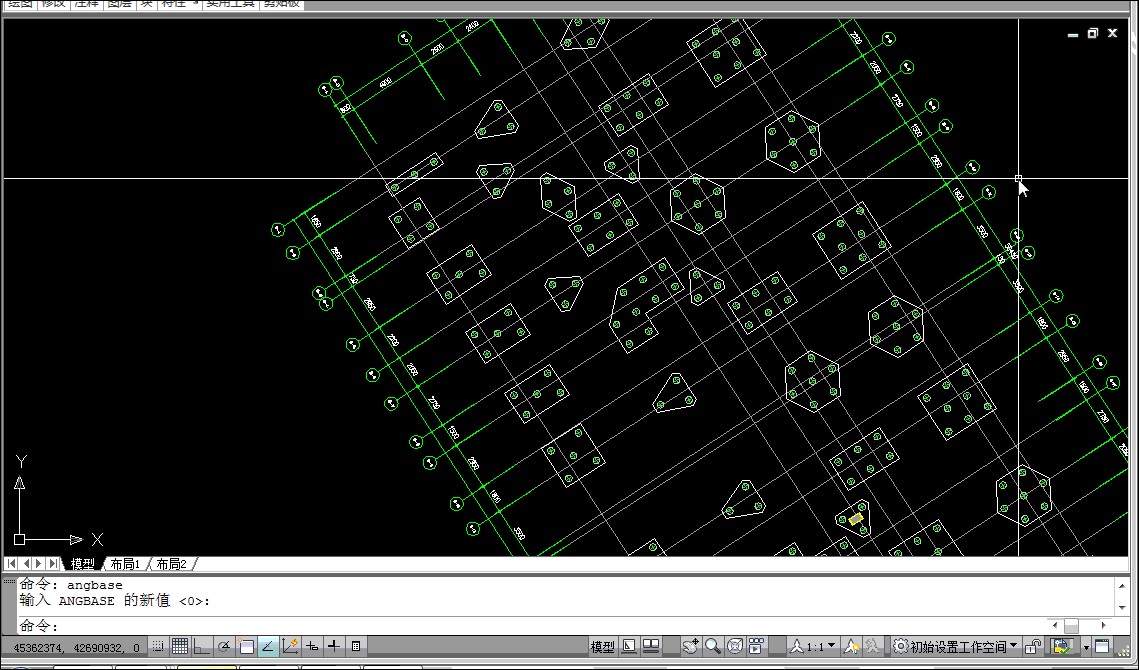Open the 图层 ribbon panel title
This screenshot has height=670, width=1139.
[x=119, y=4]
